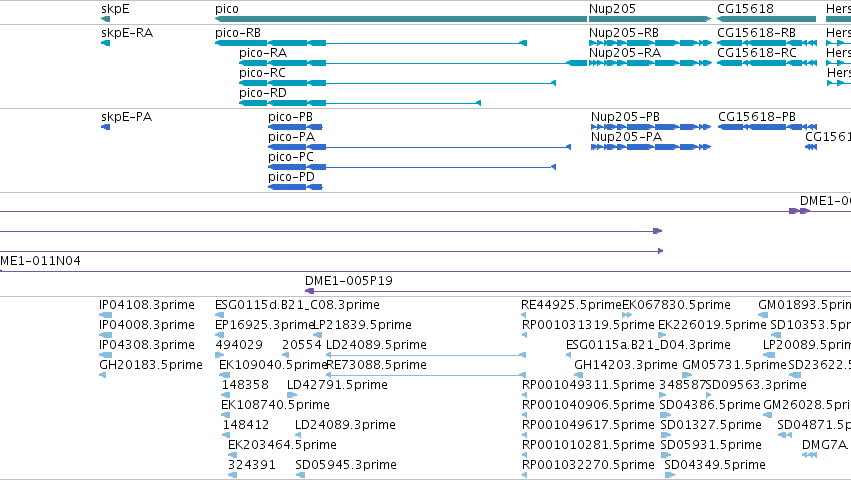Screen dimensions: 851x480
Task: Click the skpE-RA transcript label
Action: (127, 33)
